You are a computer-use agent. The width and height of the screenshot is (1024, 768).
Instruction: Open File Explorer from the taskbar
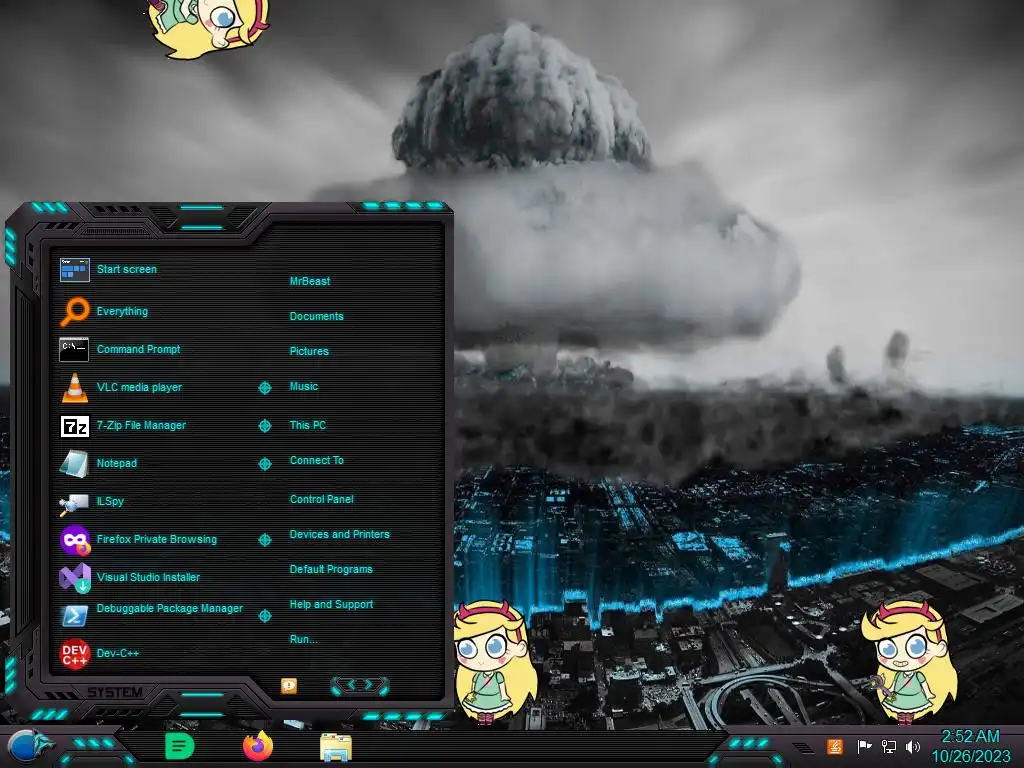336,748
